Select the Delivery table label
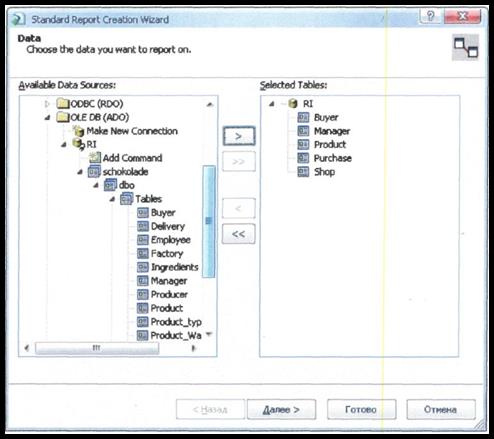Screen dimensions: 494x439 168,226
